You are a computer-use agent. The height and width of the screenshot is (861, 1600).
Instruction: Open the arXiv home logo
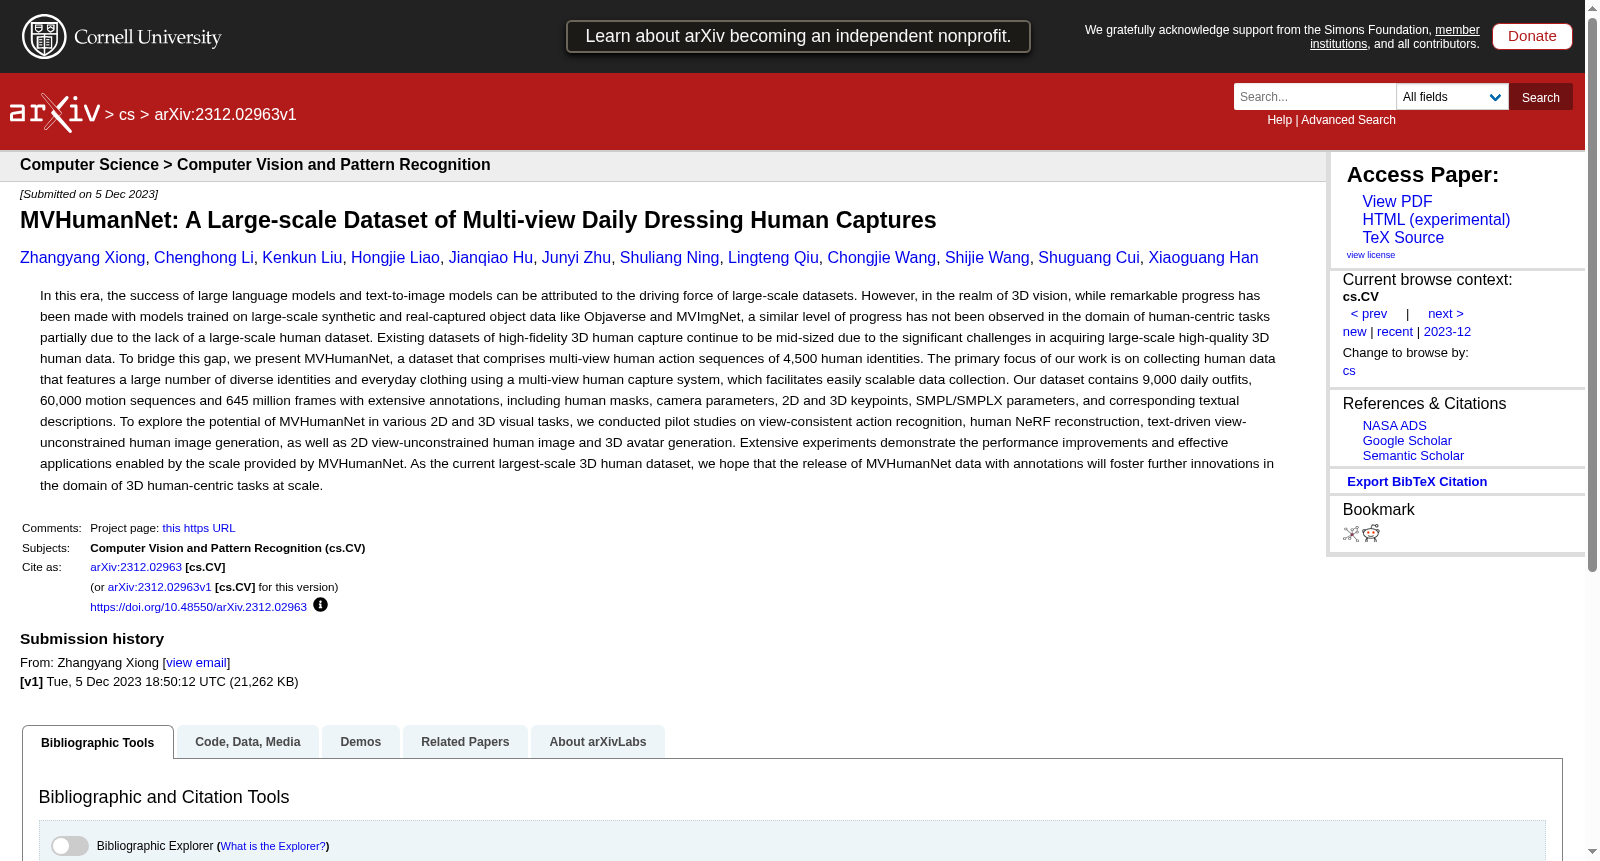click(55, 113)
